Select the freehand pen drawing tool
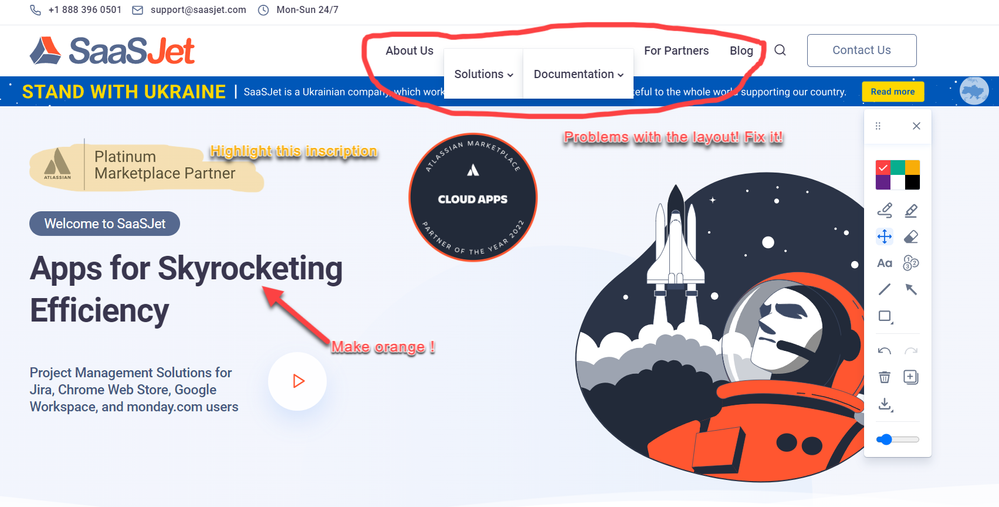999x507 pixels. 884,210
